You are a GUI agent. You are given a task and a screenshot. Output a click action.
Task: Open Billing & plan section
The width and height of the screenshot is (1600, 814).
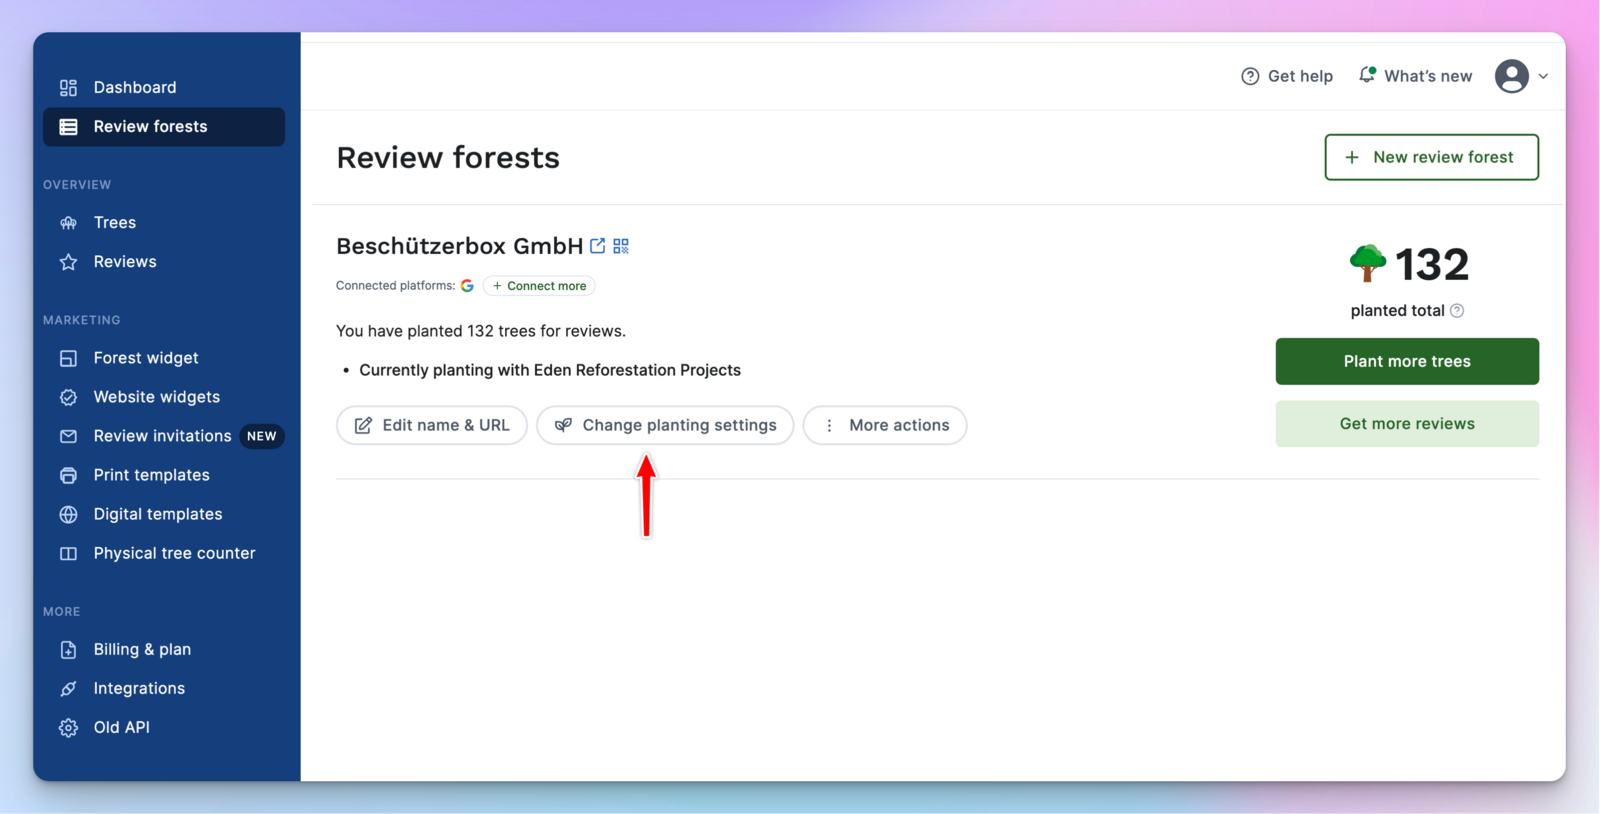point(142,650)
